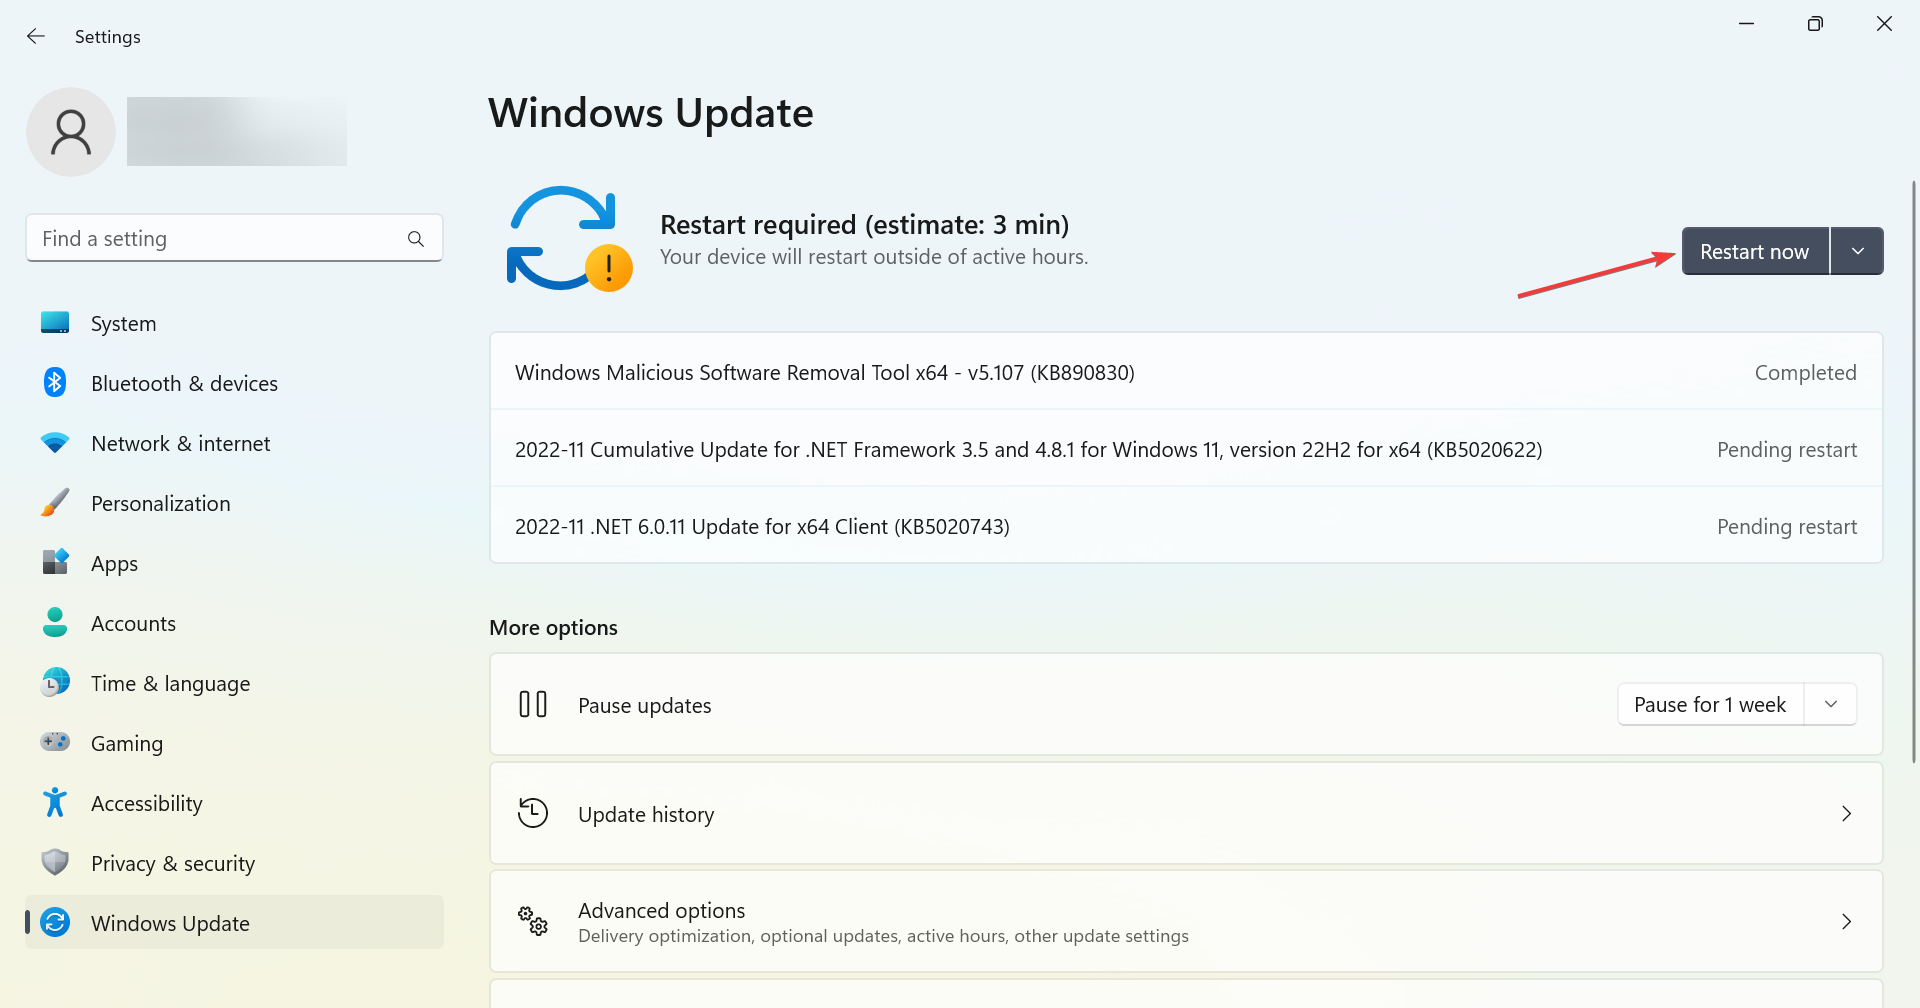Click the Restart now button
The height and width of the screenshot is (1008, 1920).
[x=1755, y=251]
